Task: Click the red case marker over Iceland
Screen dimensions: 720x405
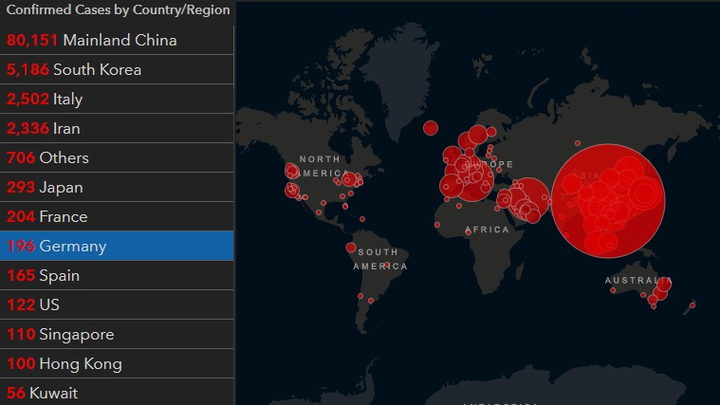Action: (x=431, y=127)
